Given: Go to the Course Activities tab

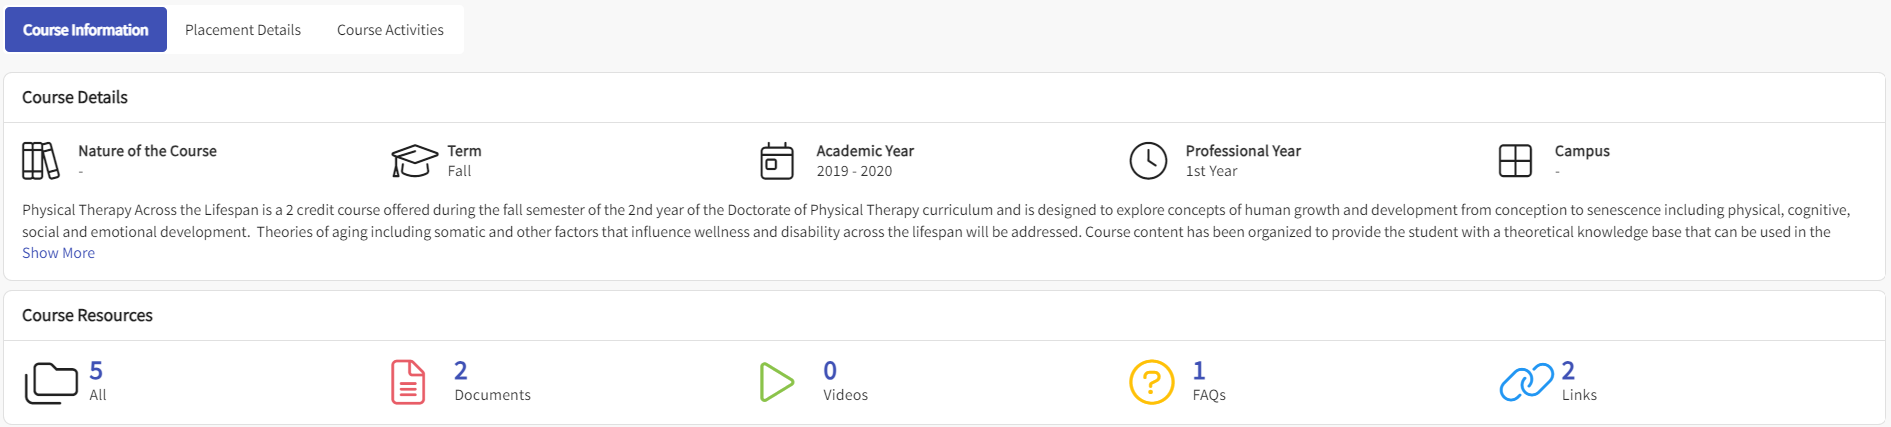Looking at the screenshot, I should click(390, 30).
